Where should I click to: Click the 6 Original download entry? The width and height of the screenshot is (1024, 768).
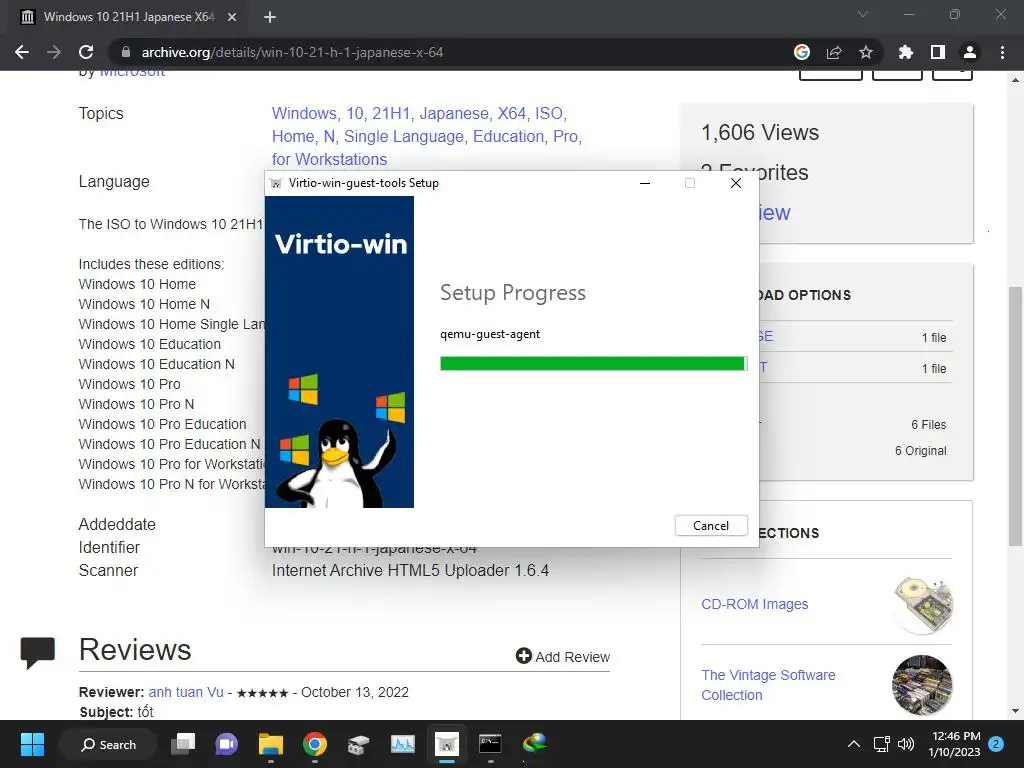click(x=920, y=451)
